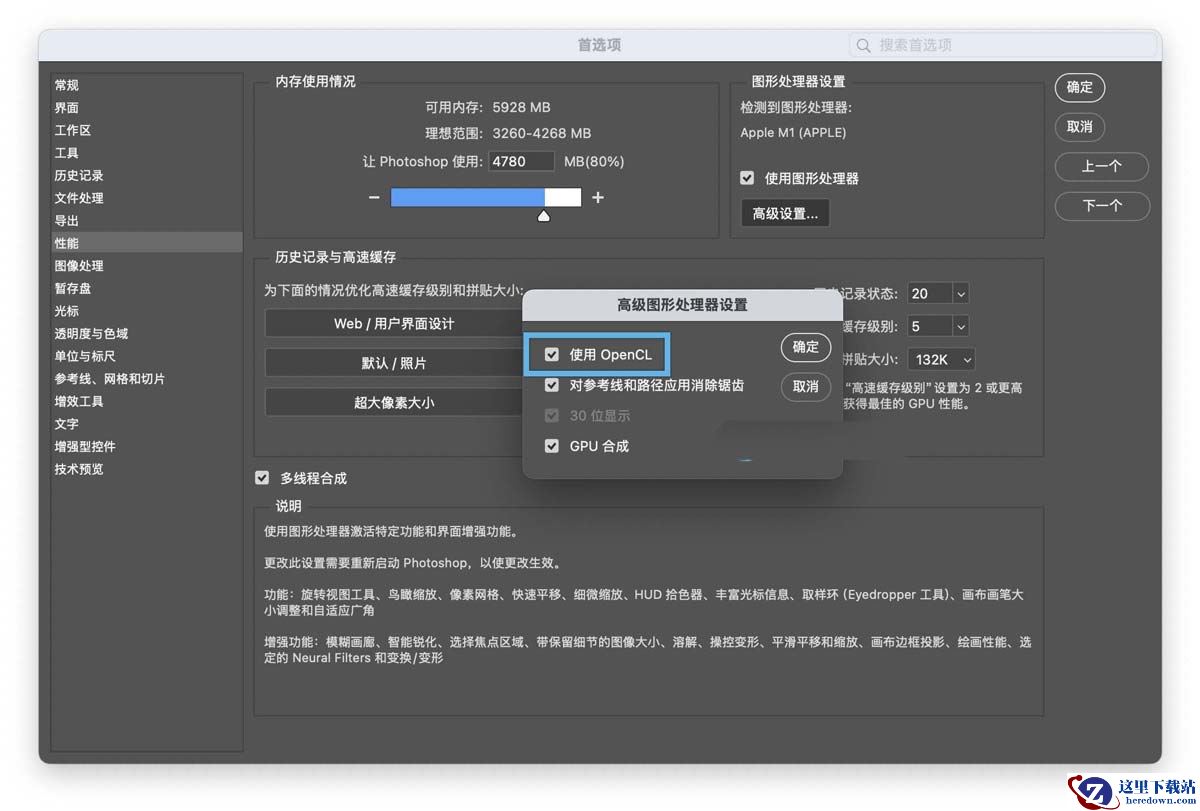The width and height of the screenshot is (1200, 811).
Task: Open the tile size dropdown showing 132K
Action: click(x=941, y=359)
